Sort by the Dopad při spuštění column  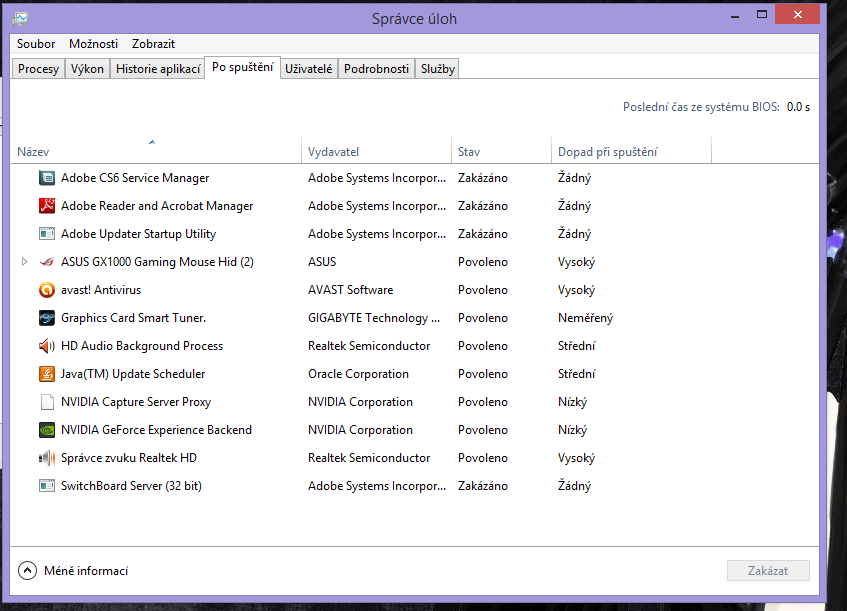[607, 152]
